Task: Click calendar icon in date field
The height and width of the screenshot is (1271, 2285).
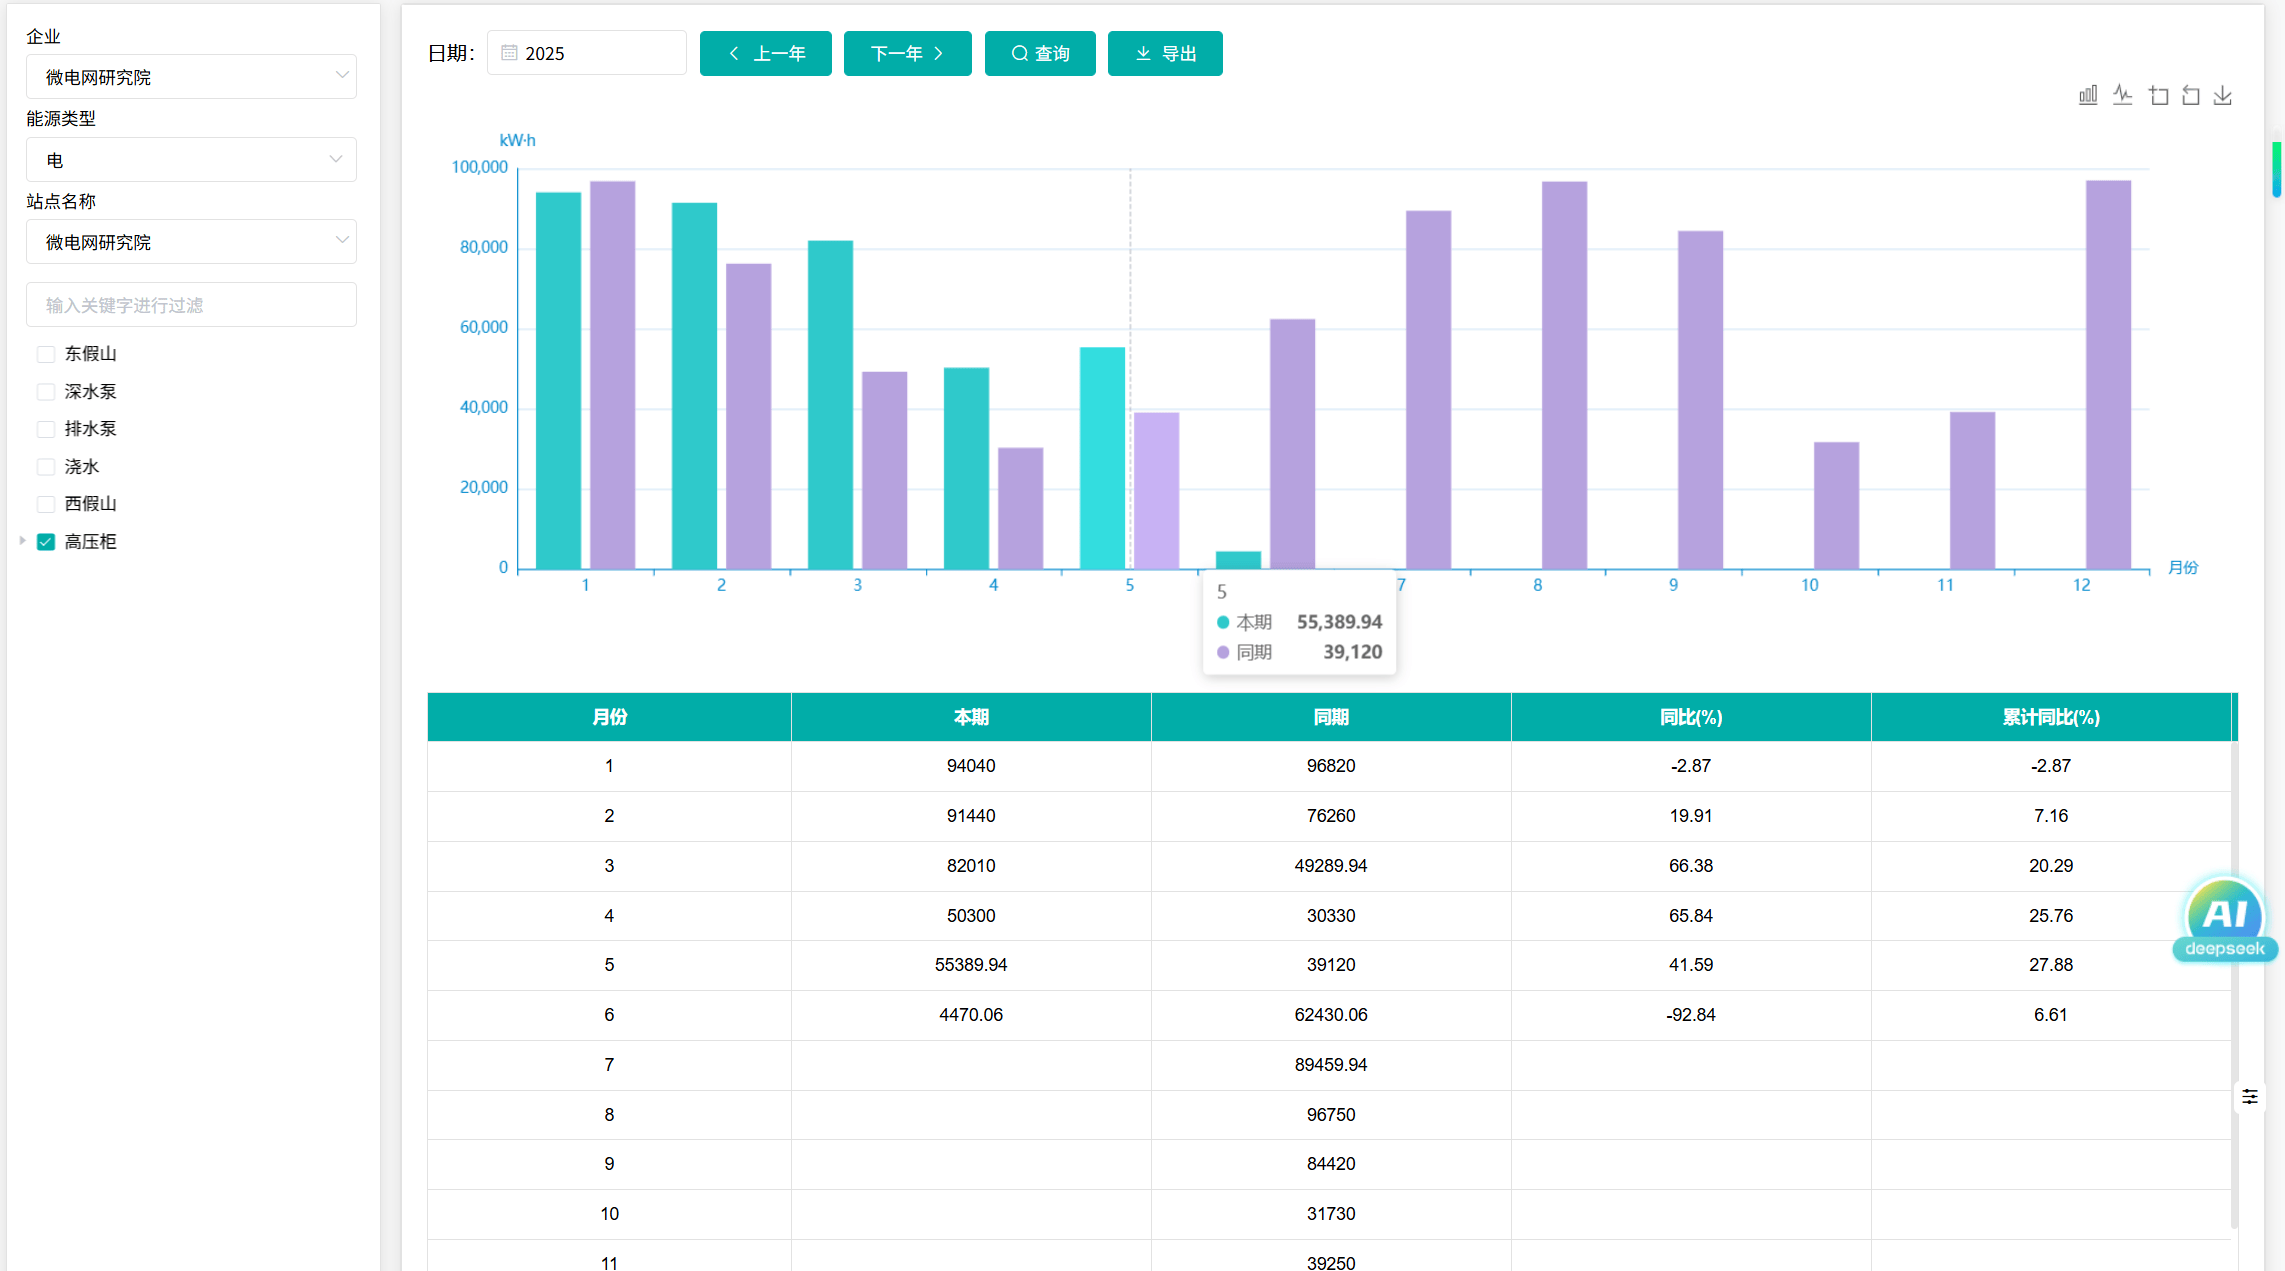Action: (x=509, y=53)
